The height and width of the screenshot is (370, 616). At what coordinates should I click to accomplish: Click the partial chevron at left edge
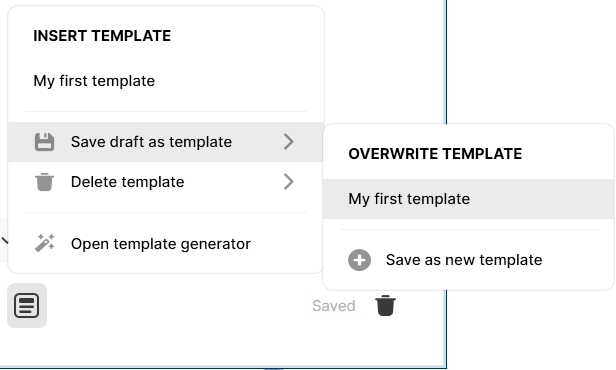point(4,240)
